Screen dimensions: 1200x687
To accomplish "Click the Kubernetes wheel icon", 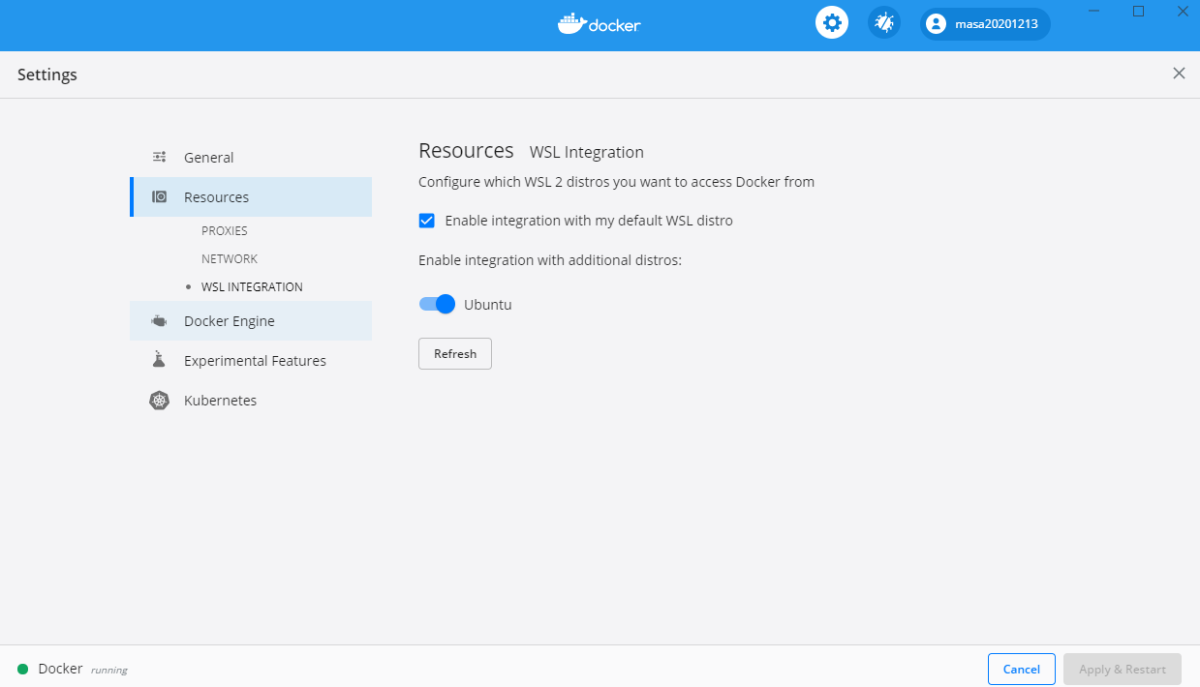I will point(159,400).
